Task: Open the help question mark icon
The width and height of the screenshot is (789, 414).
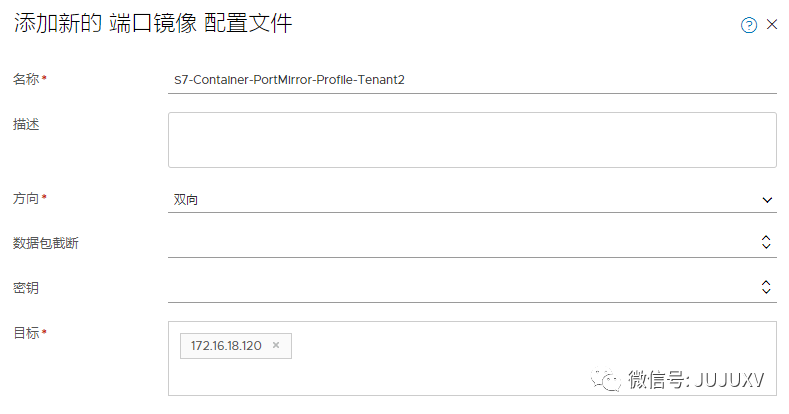Action: coord(748,25)
